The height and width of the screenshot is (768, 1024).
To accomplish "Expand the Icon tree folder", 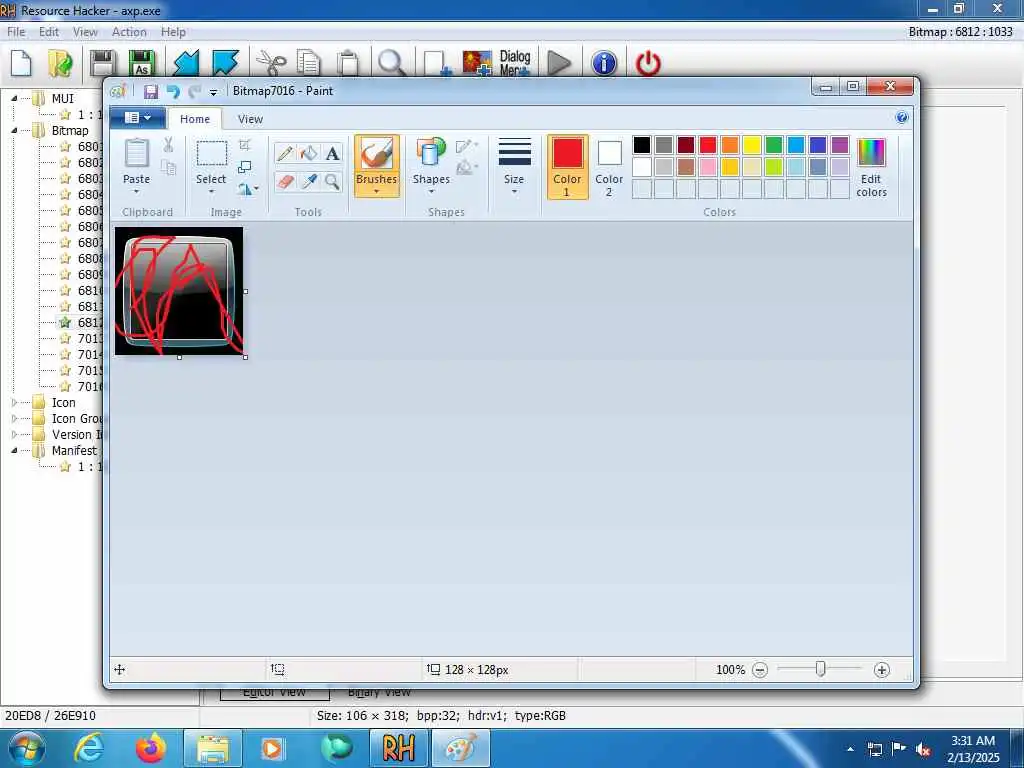I will click(14, 402).
